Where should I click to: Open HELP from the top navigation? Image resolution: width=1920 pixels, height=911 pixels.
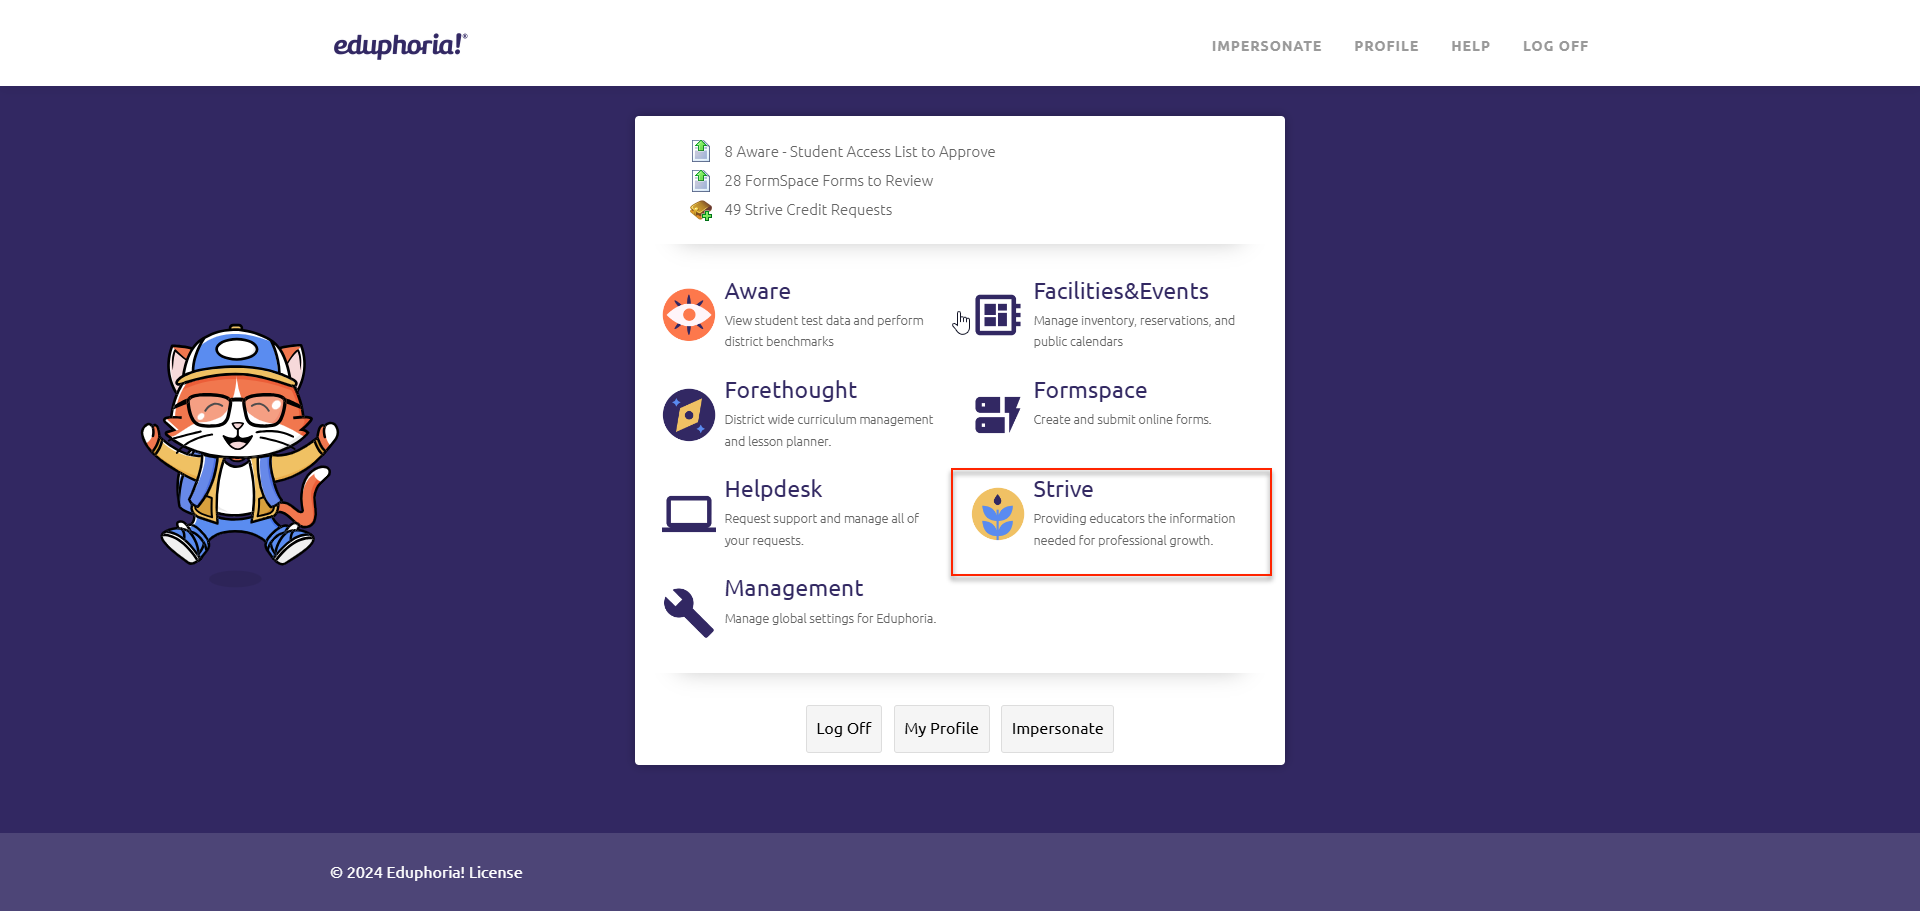pos(1470,46)
